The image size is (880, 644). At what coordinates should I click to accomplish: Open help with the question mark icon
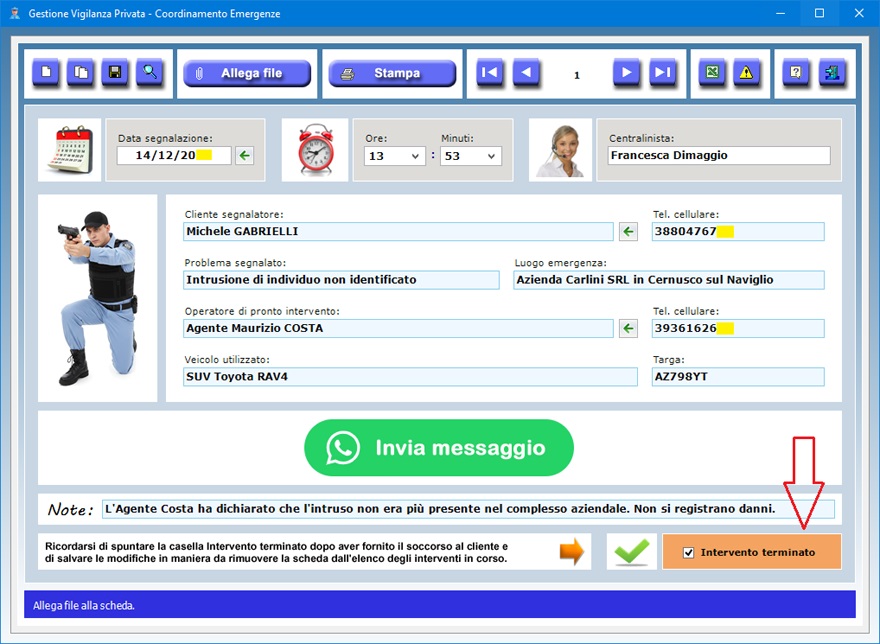[796, 73]
